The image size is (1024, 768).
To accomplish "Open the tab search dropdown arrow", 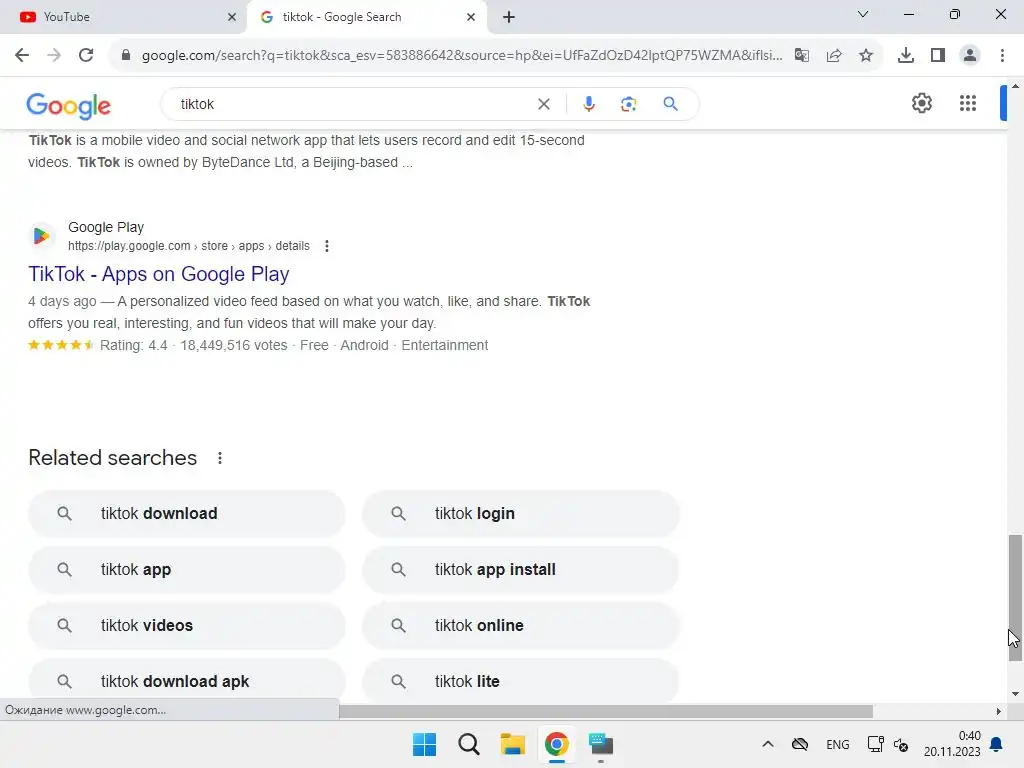I will [863, 14].
